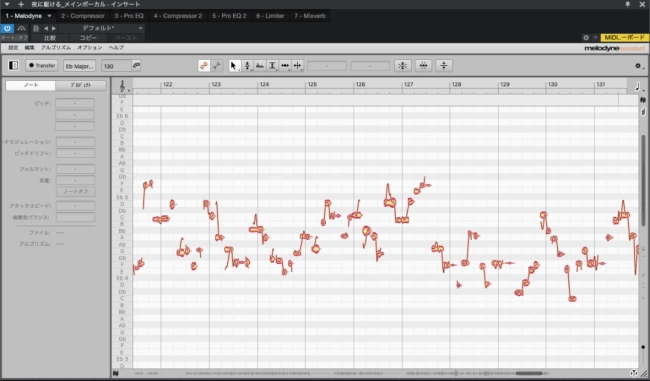This screenshot has height=381, width=650.
Task: Select the プロジェクト tab
Action: 81,85
